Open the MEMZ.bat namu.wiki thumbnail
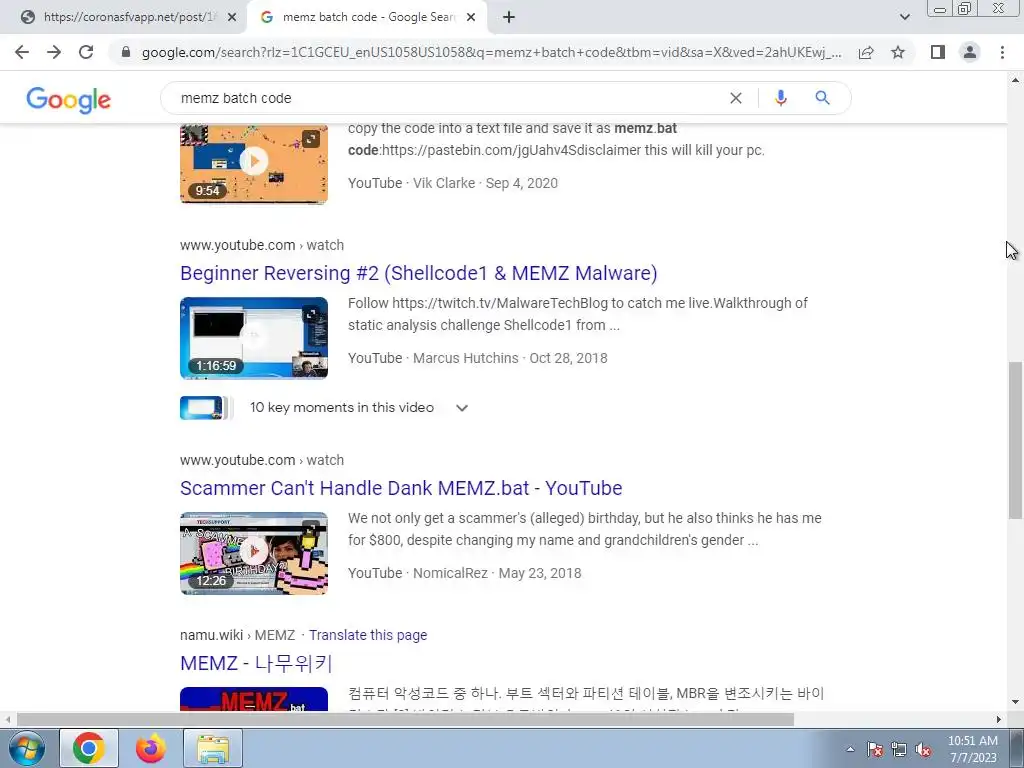Viewport: 1024px width, 768px height. point(254,699)
